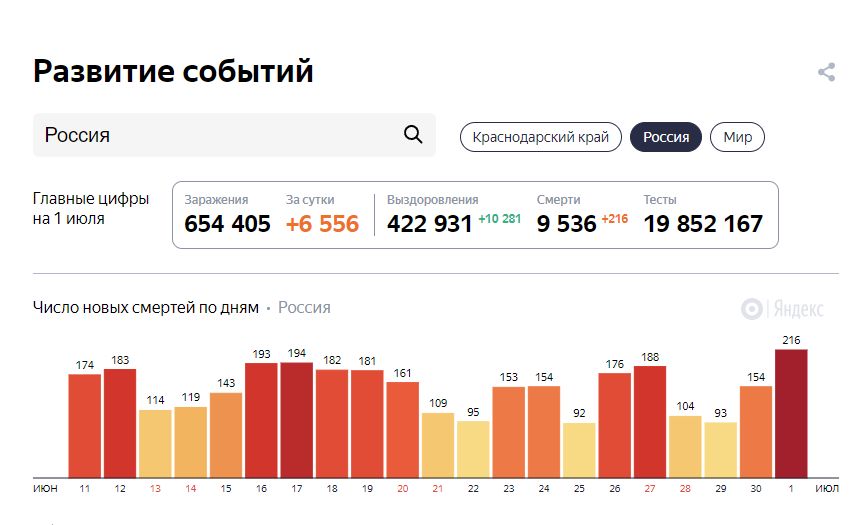Click the share icon at top right

click(x=826, y=72)
